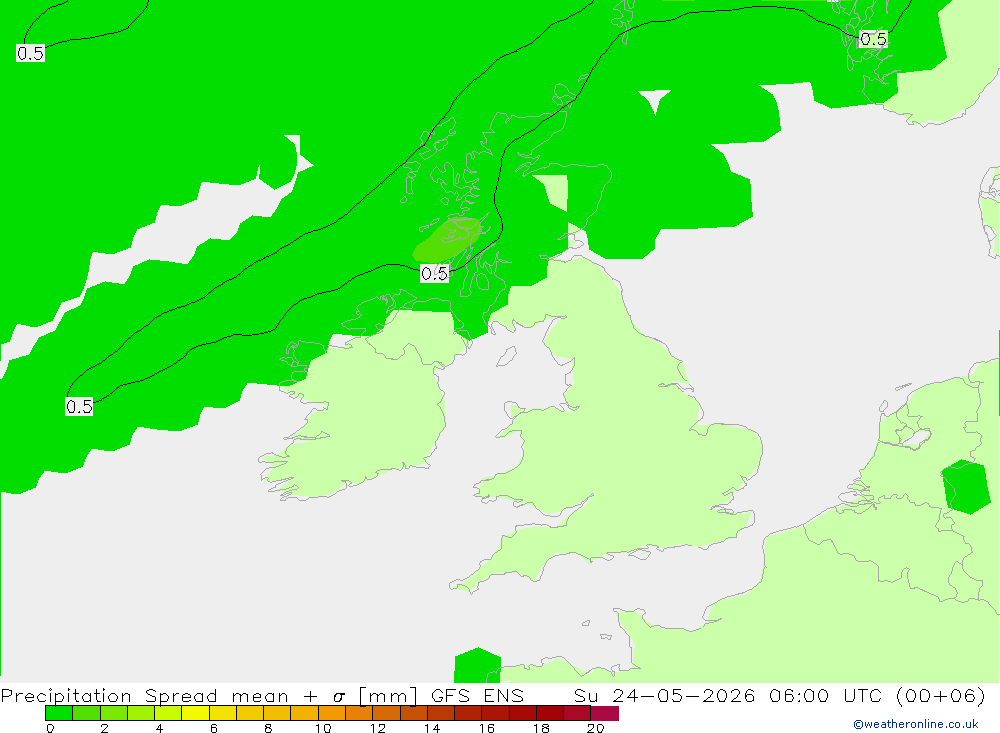Open the weatheronline.co.uk copyright link
Screen dimensions: 1000x733
pos(916,724)
